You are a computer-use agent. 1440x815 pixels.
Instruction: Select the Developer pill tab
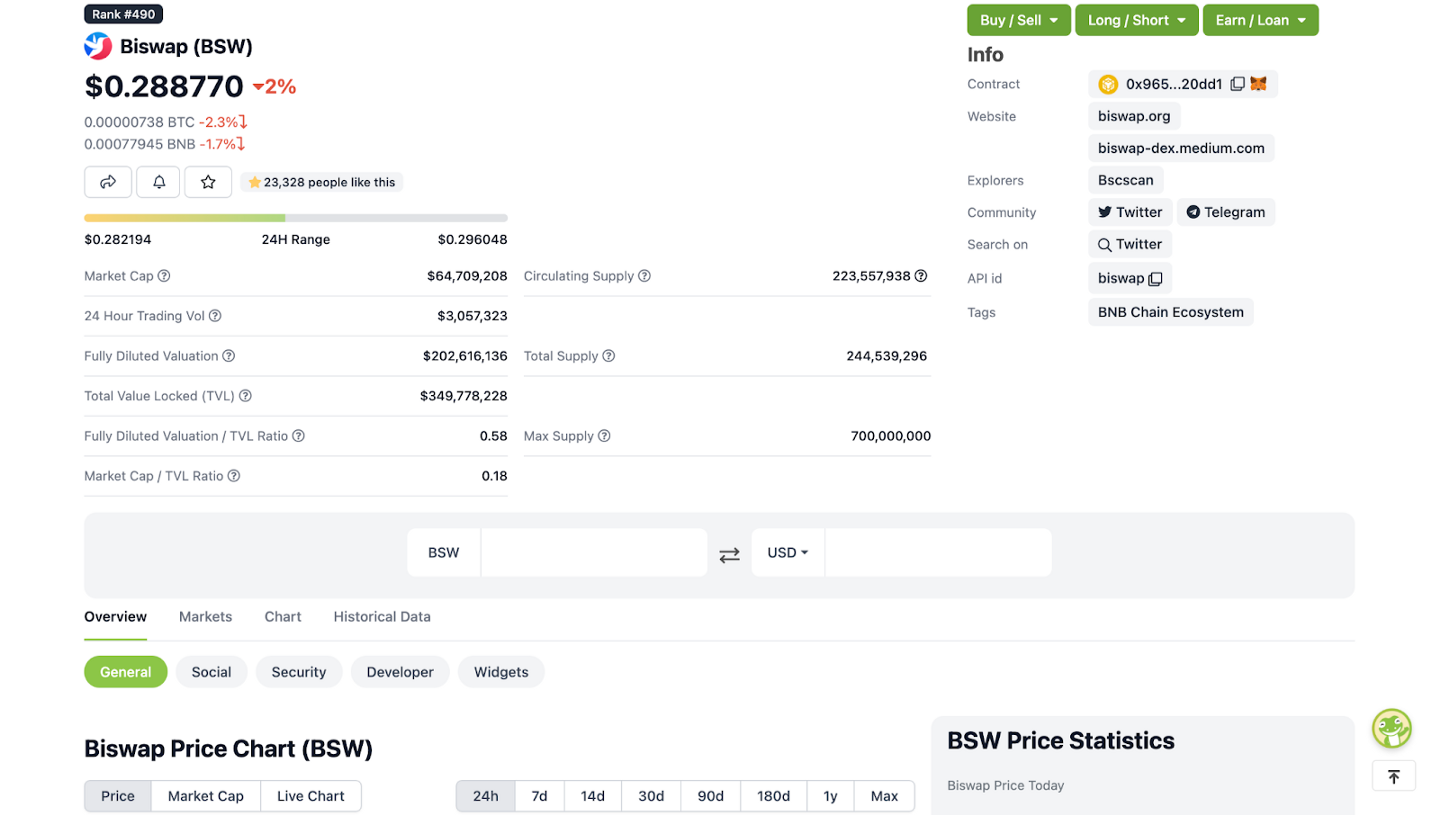click(400, 672)
